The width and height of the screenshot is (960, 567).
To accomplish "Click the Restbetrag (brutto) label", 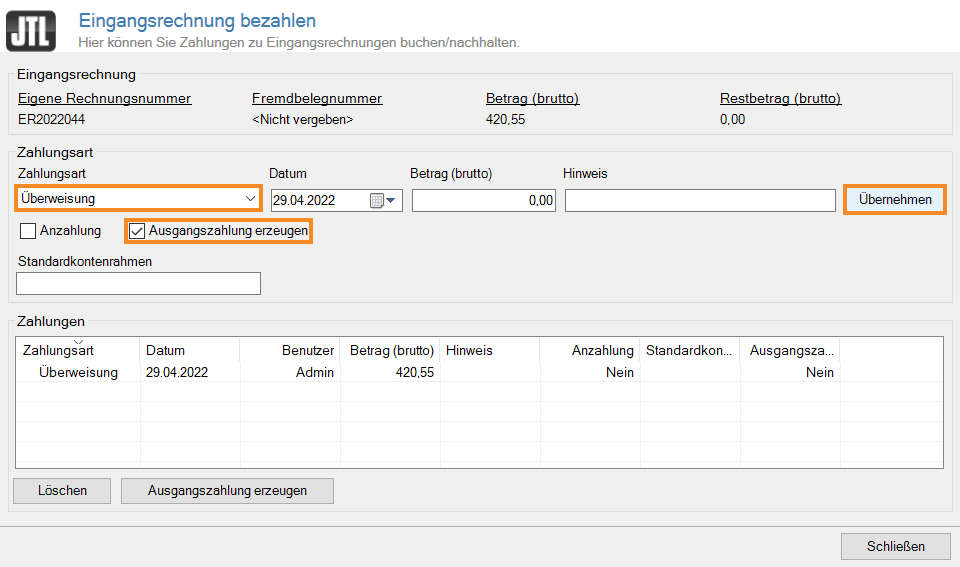I will pyautogui.click(x=781, y=99).
